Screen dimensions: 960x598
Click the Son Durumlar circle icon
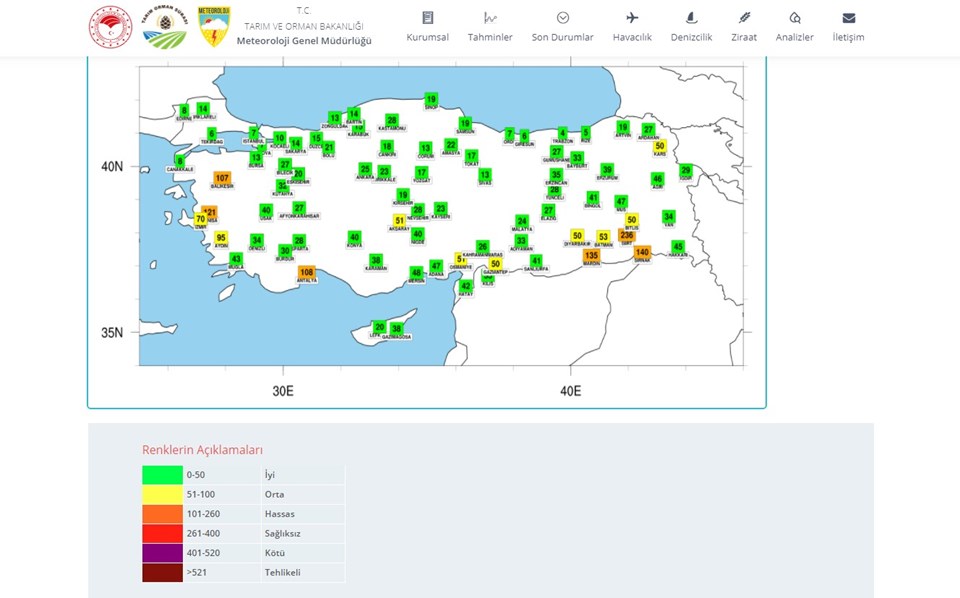pyautogui.click(x=562, y=18)
